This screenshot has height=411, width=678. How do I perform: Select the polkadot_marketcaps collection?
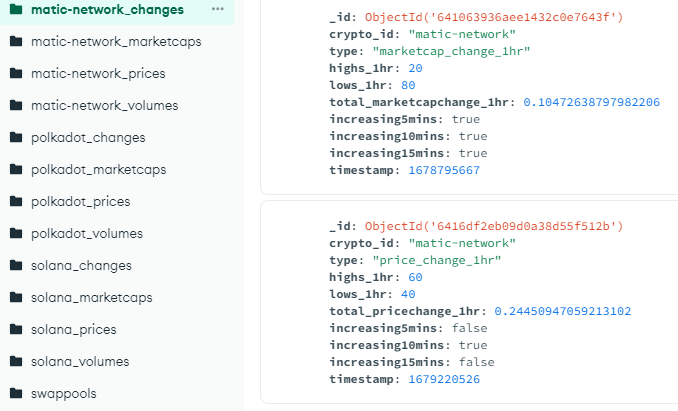[98, 169]
